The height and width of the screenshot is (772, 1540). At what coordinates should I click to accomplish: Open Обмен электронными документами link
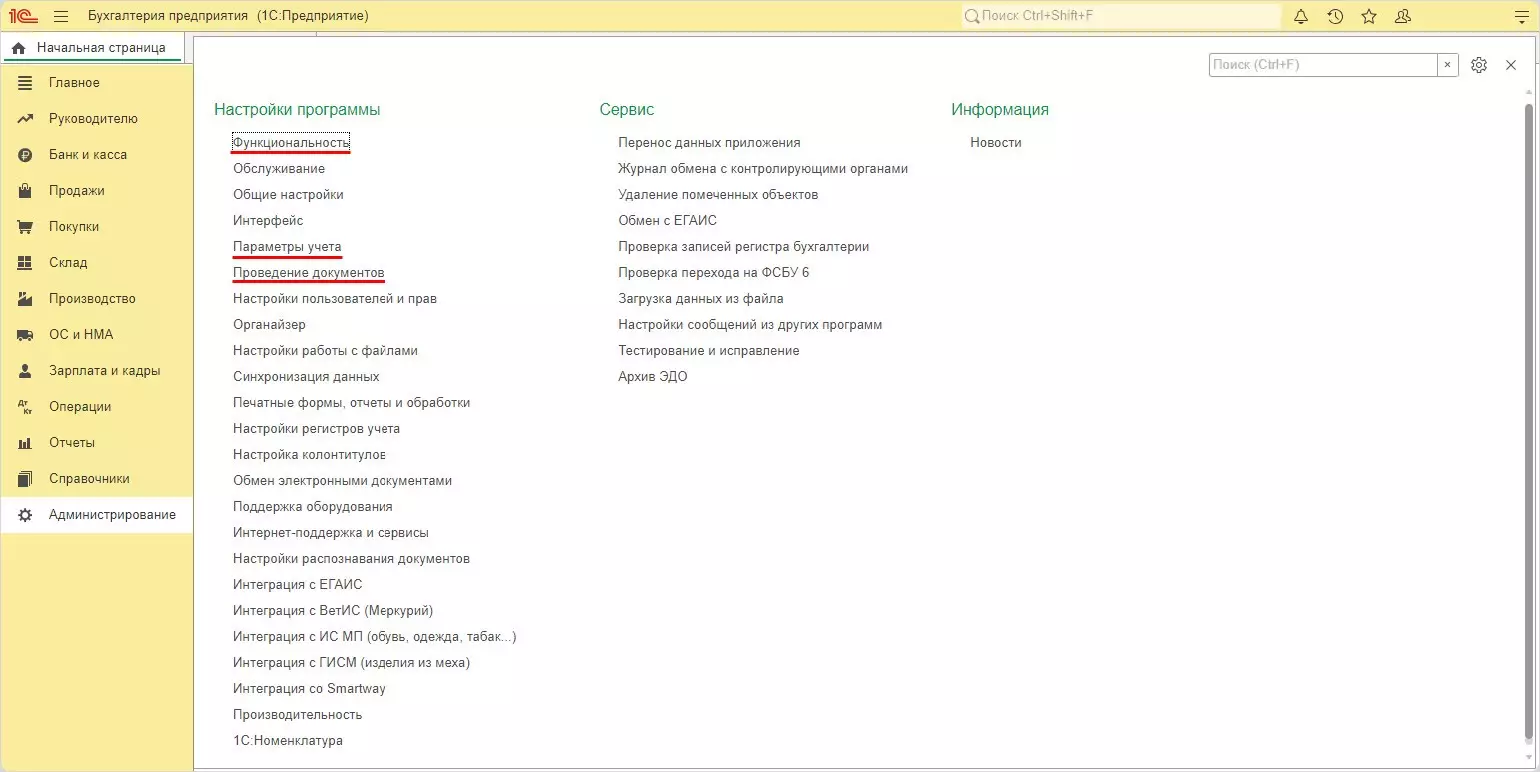point(342,481)
